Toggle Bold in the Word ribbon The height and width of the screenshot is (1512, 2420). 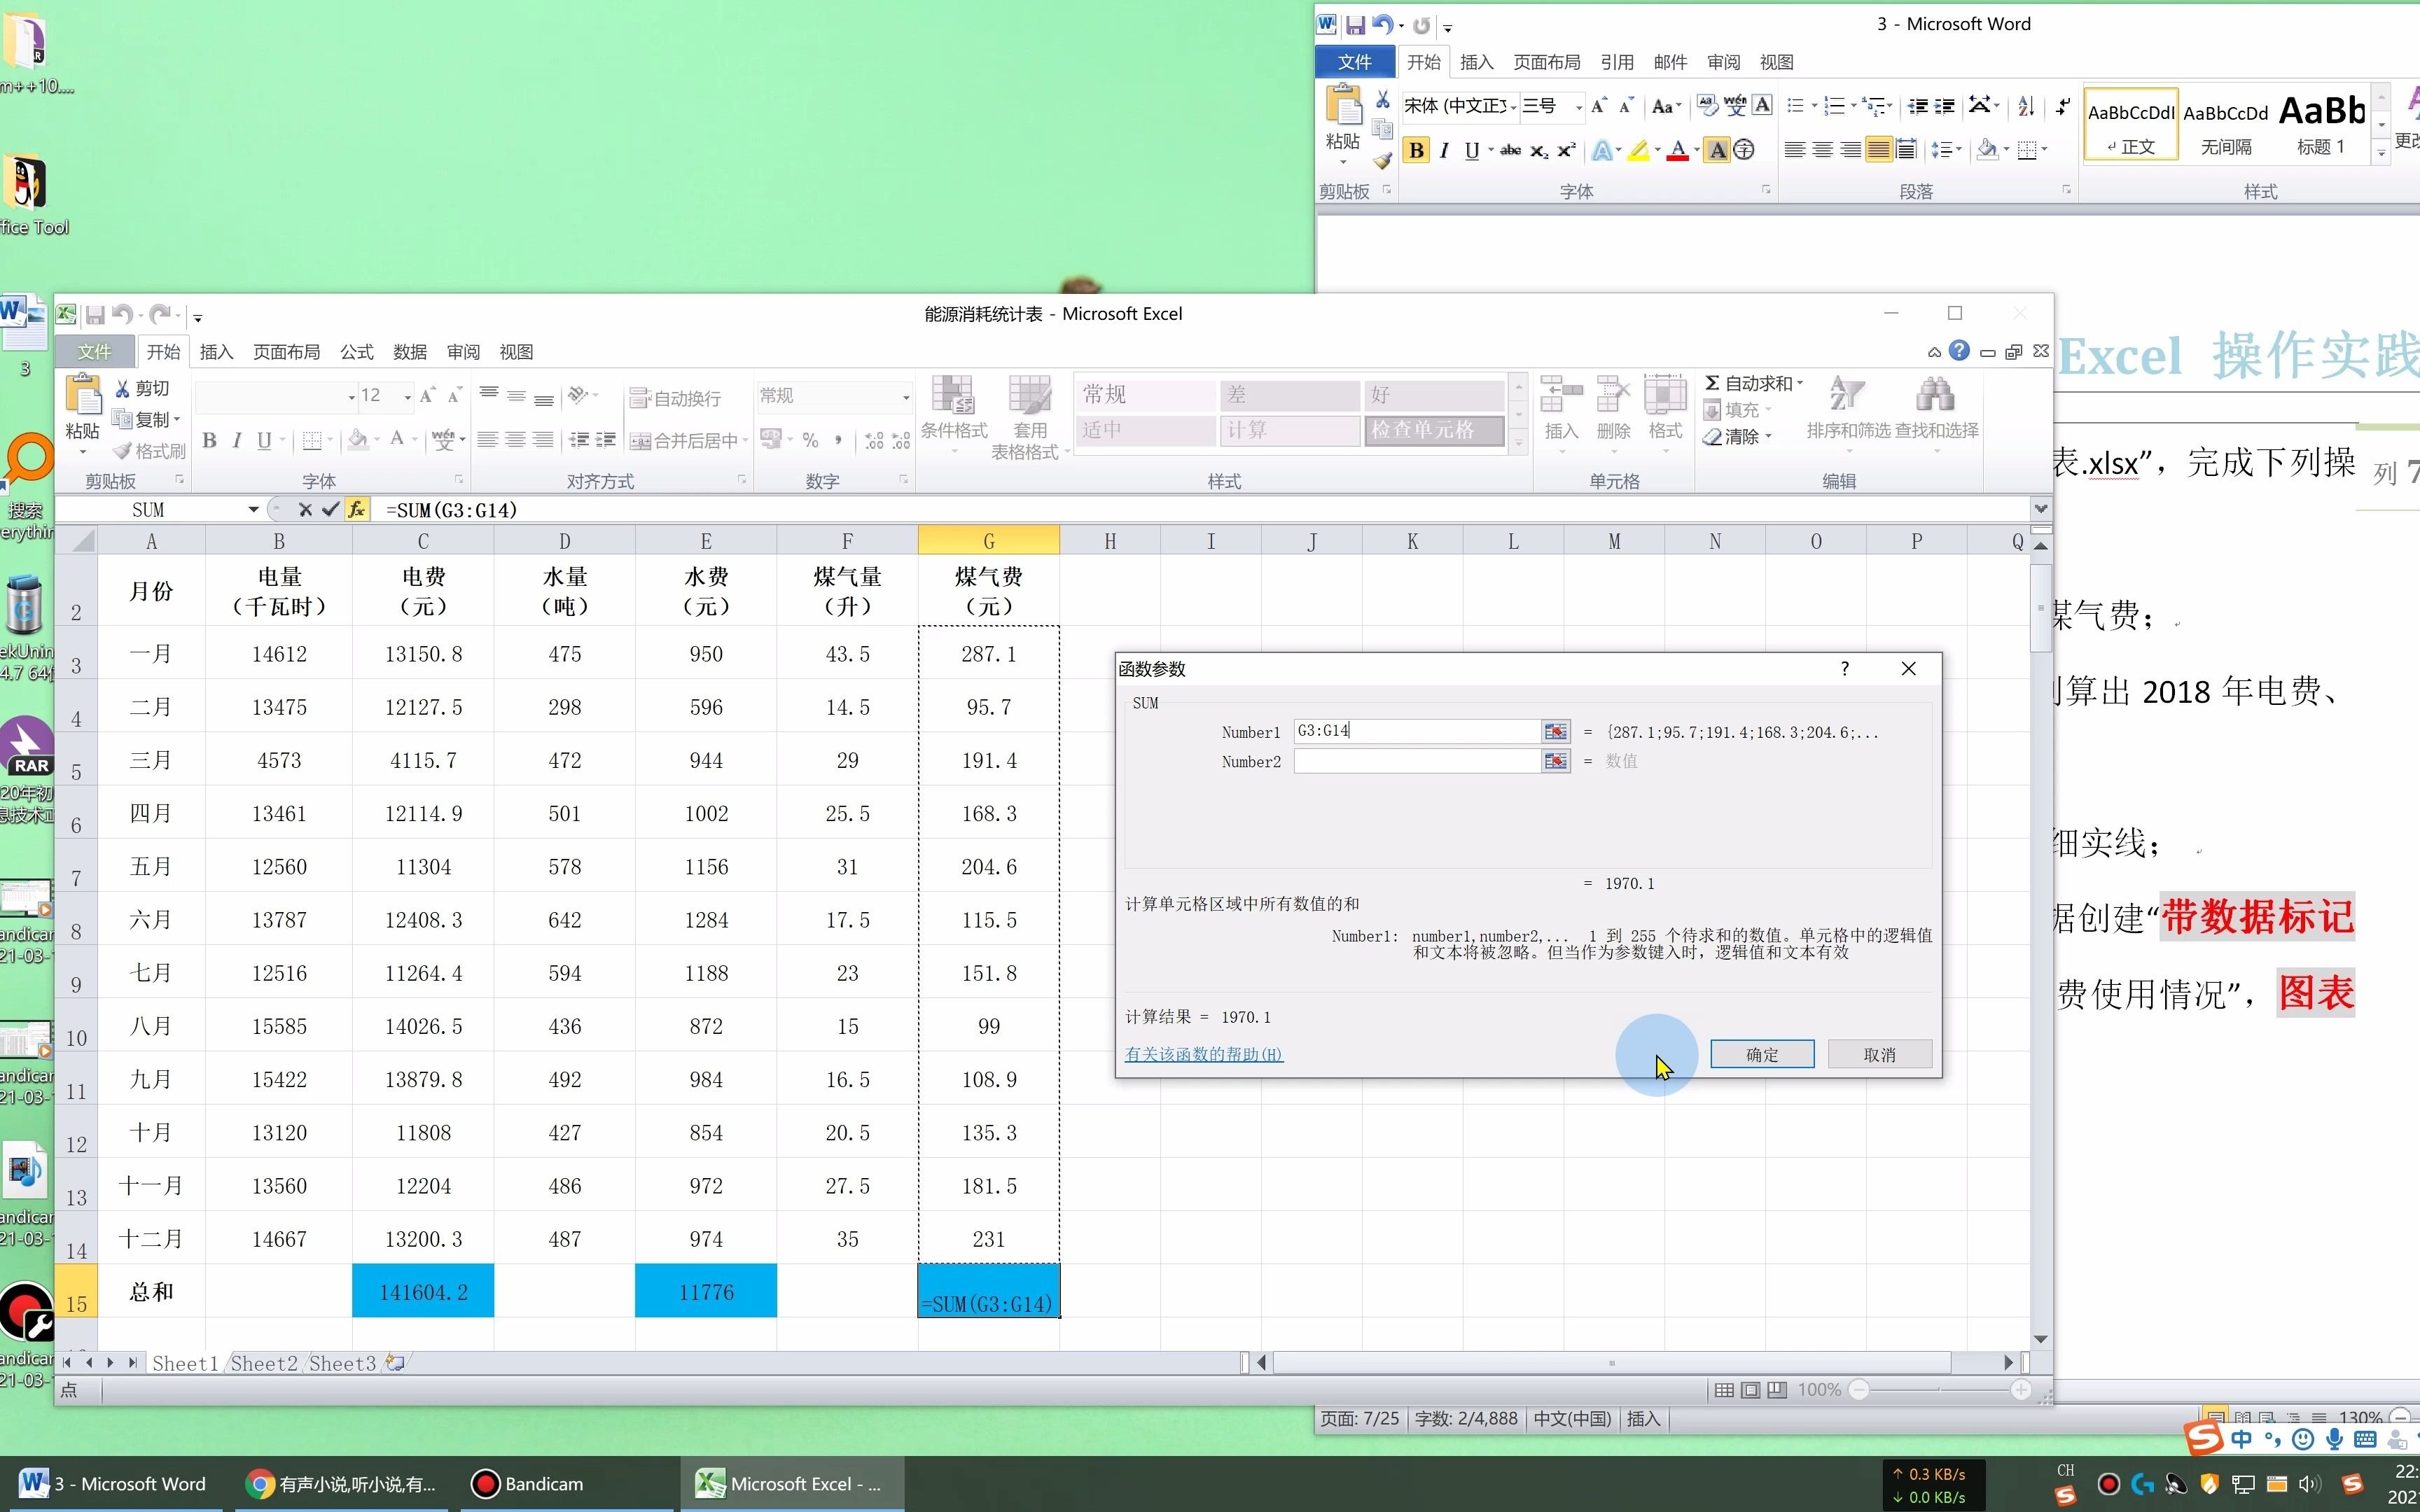pos(1416,151)
